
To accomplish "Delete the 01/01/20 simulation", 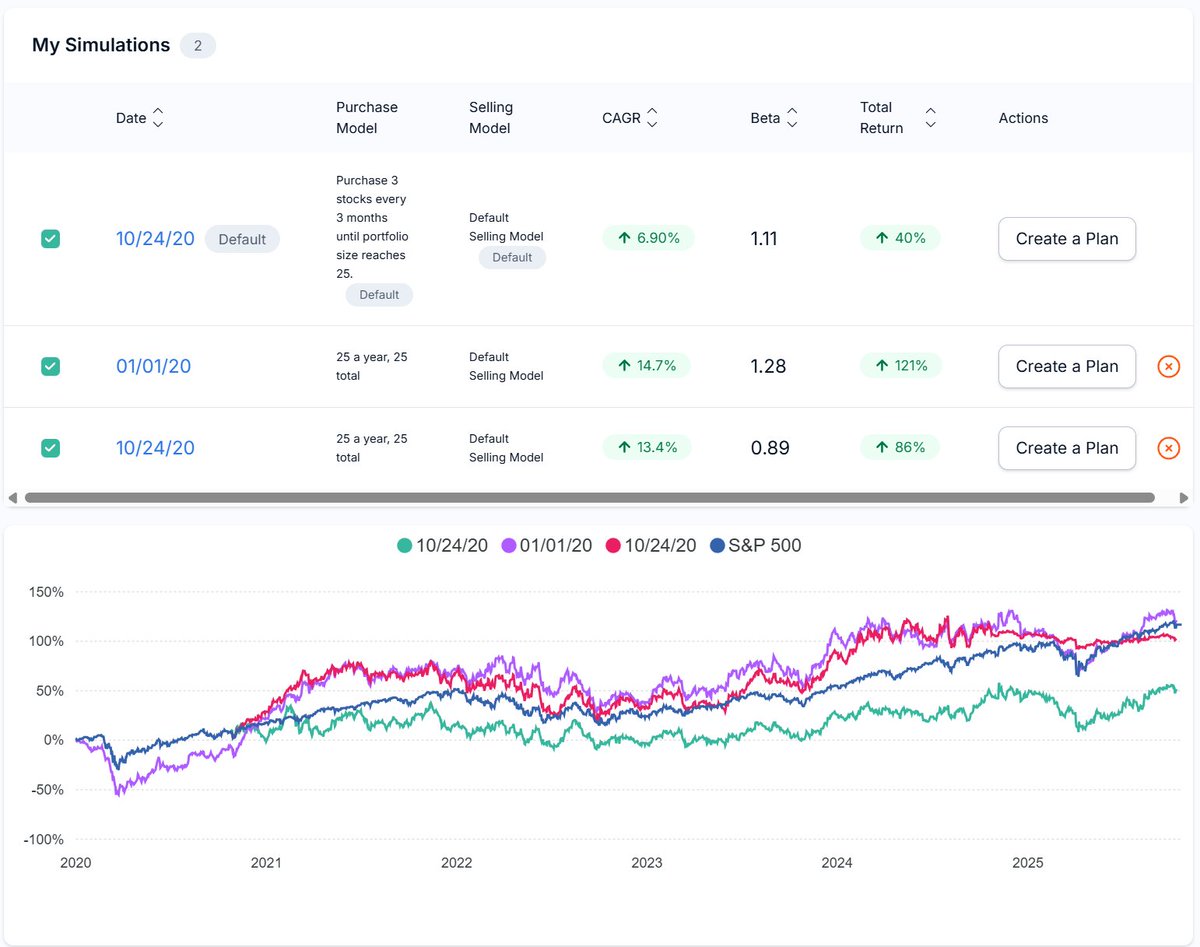I will 1168,366.
